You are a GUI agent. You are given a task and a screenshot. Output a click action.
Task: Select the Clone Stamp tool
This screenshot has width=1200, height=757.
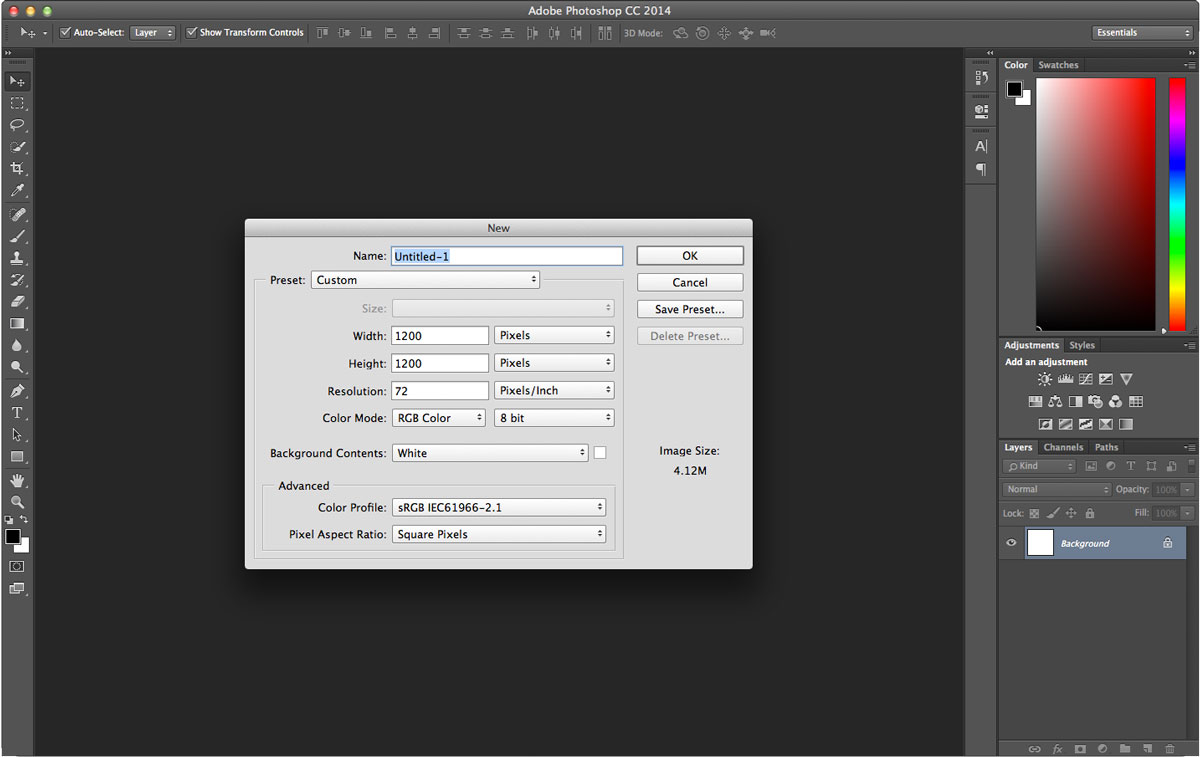17,258
